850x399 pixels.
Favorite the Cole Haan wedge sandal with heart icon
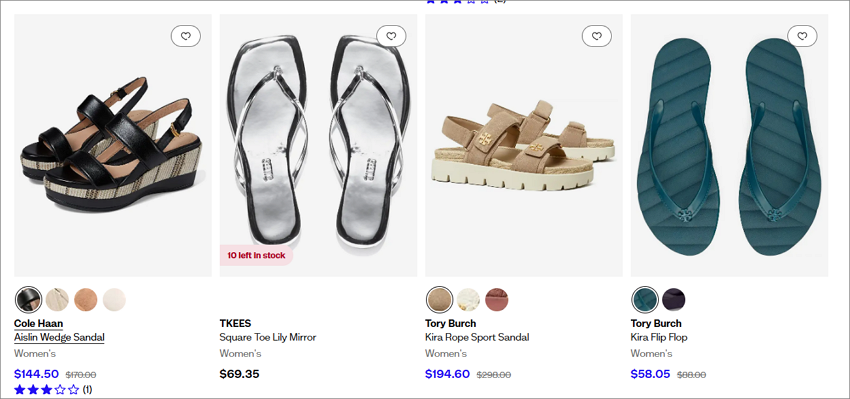coord(186,36)
